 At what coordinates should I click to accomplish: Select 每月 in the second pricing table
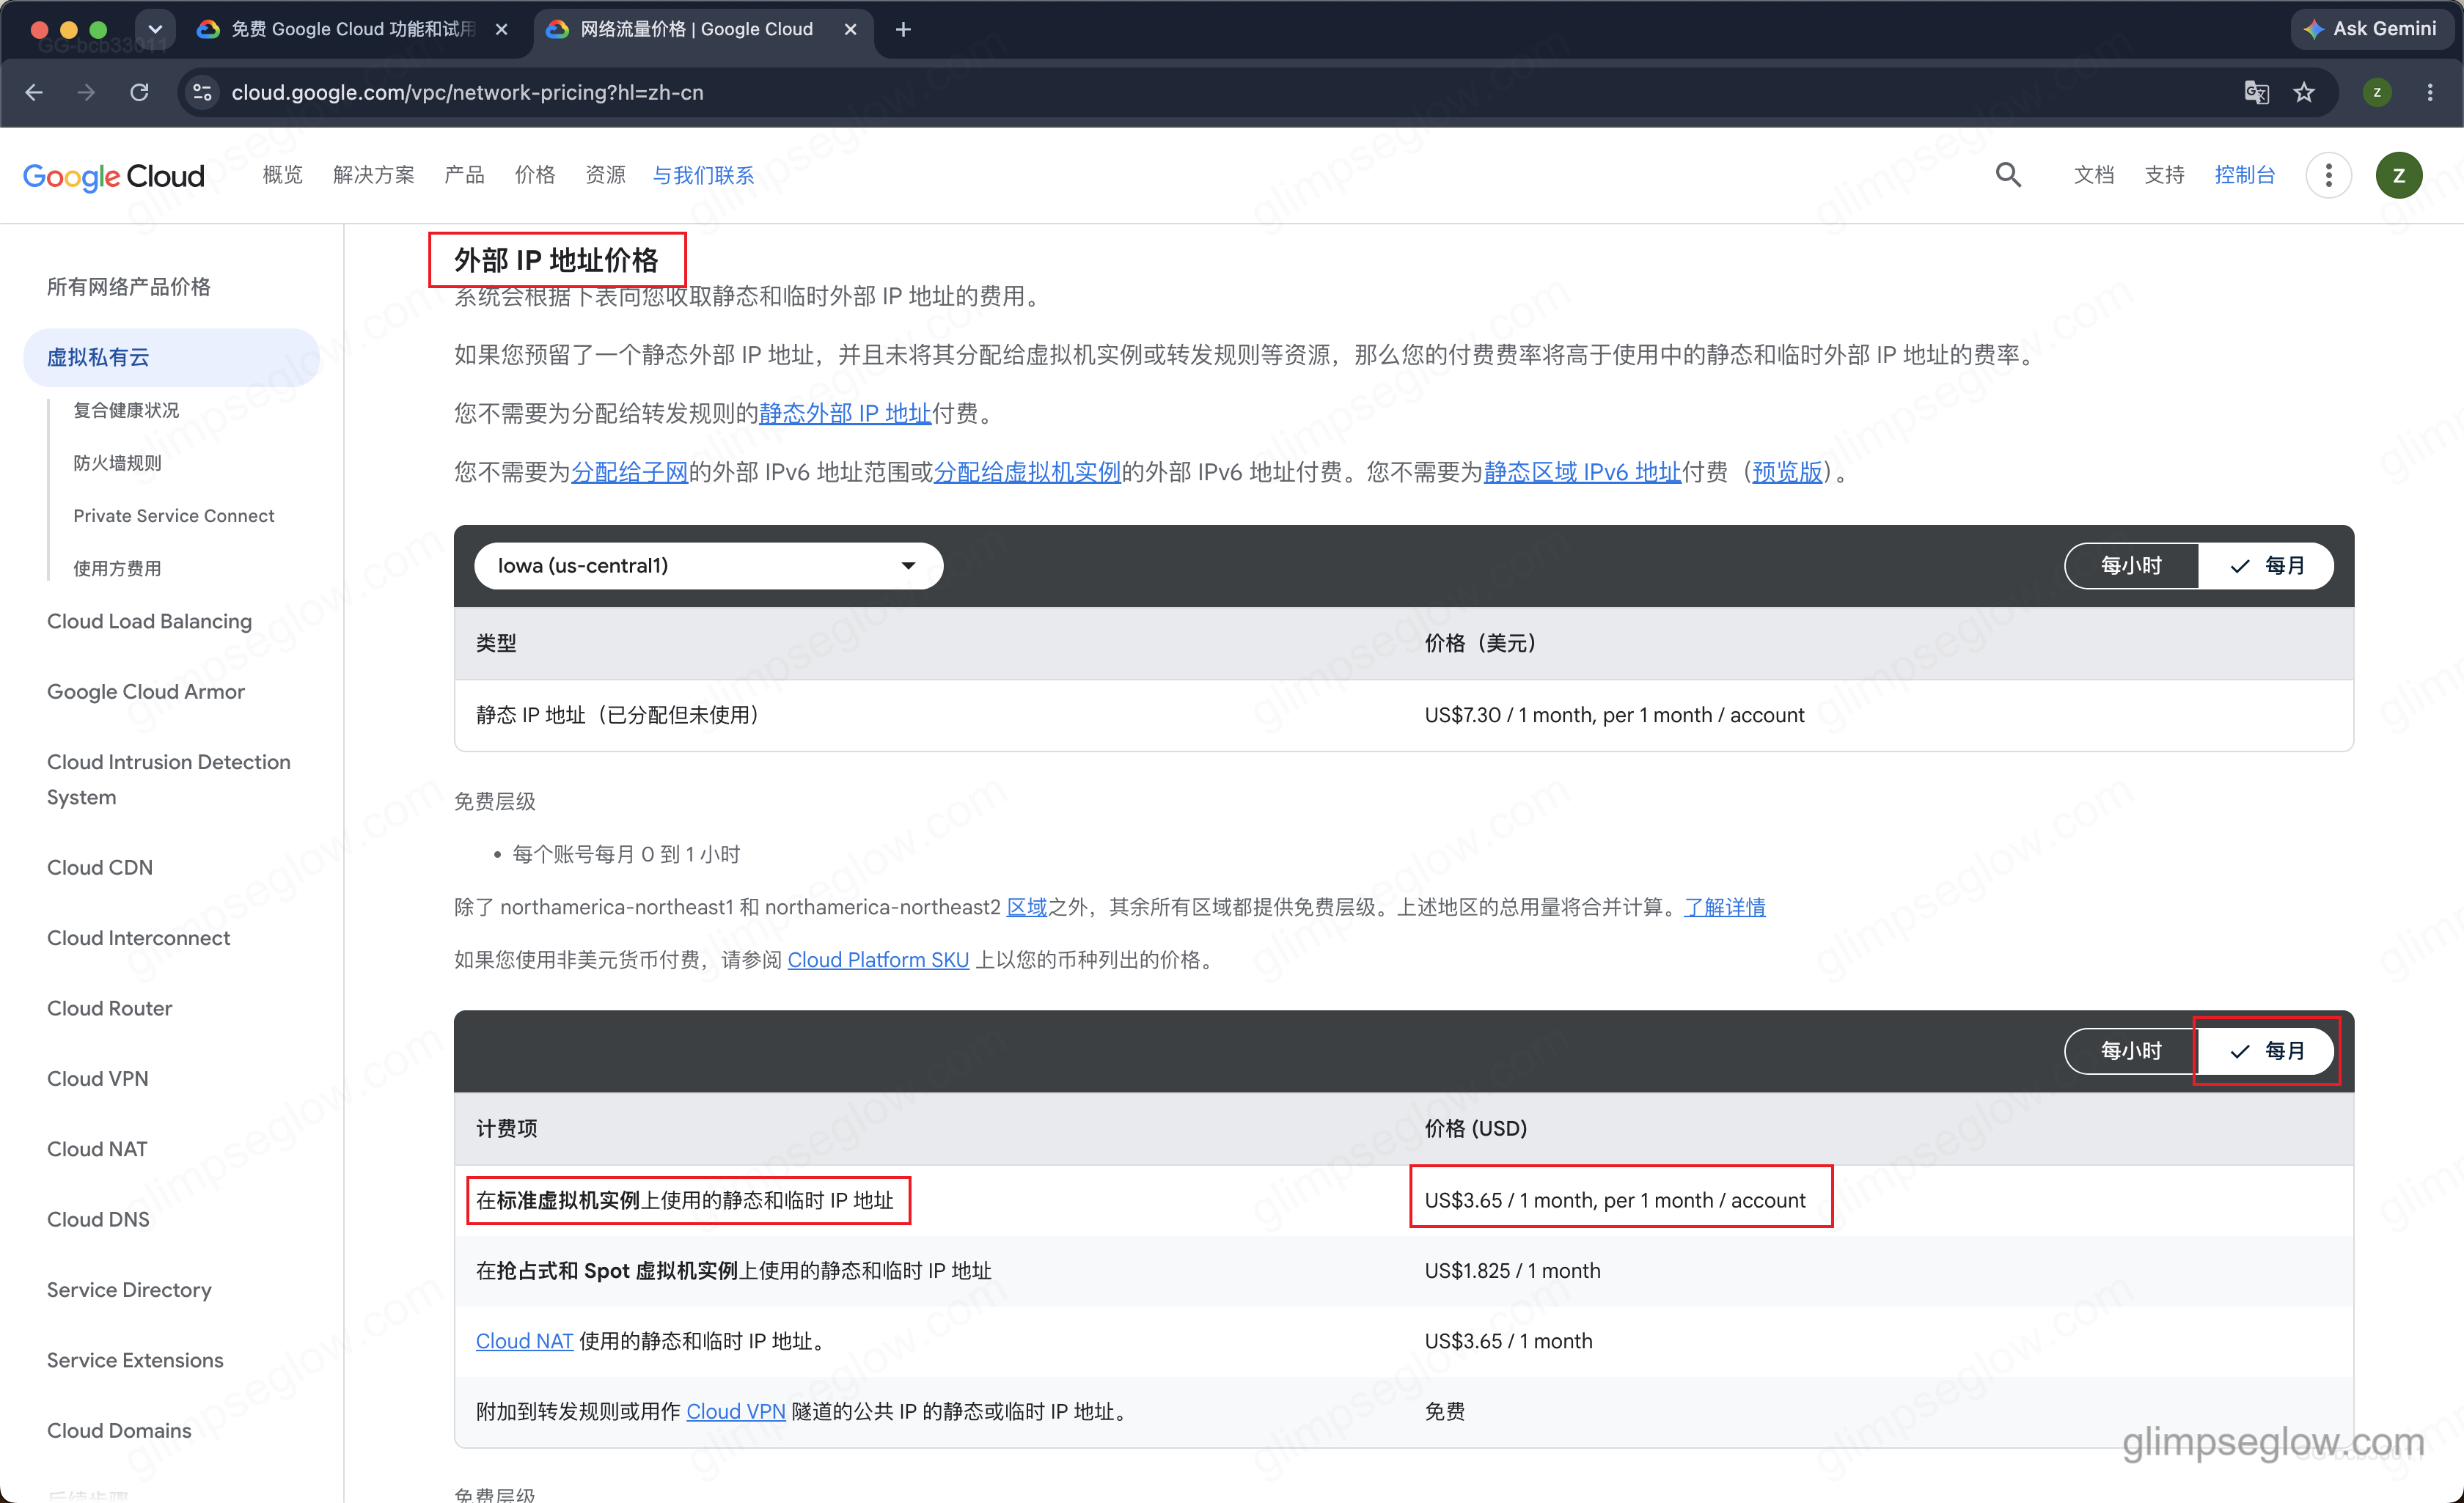coord(2266,1051)
